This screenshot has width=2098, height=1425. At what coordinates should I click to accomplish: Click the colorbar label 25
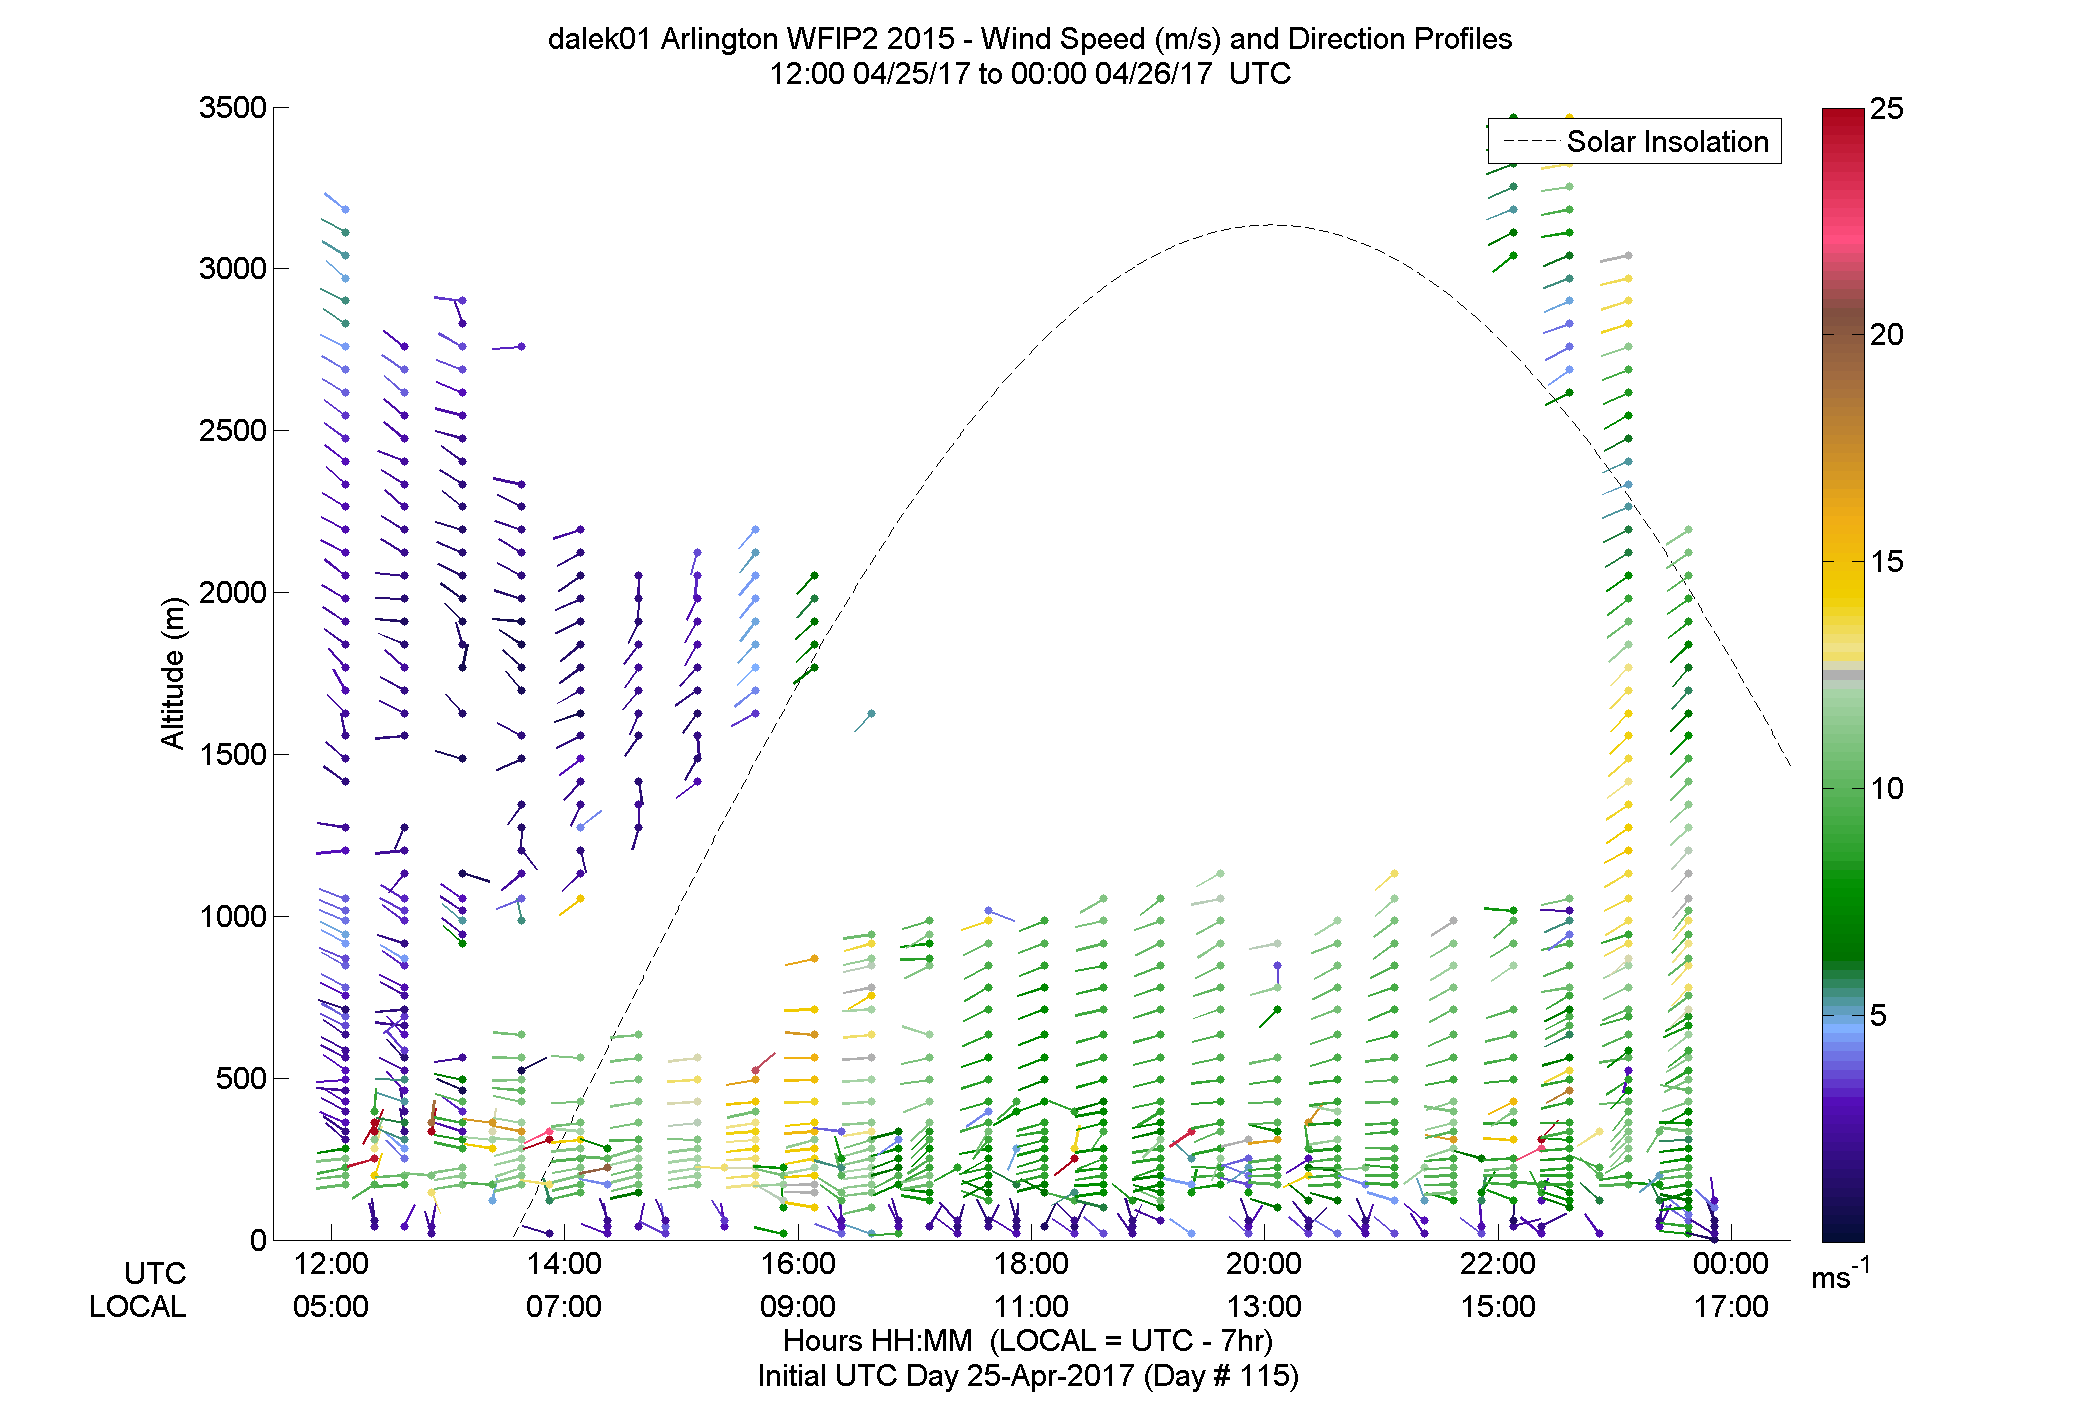(1886, 109)
